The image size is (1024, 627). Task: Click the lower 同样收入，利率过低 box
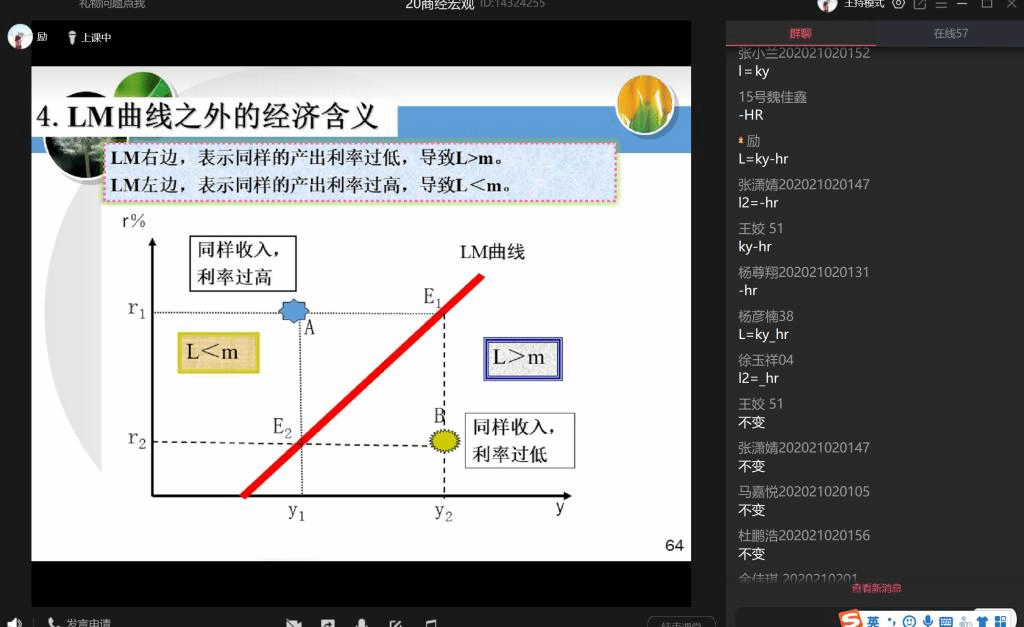[520, 441]
